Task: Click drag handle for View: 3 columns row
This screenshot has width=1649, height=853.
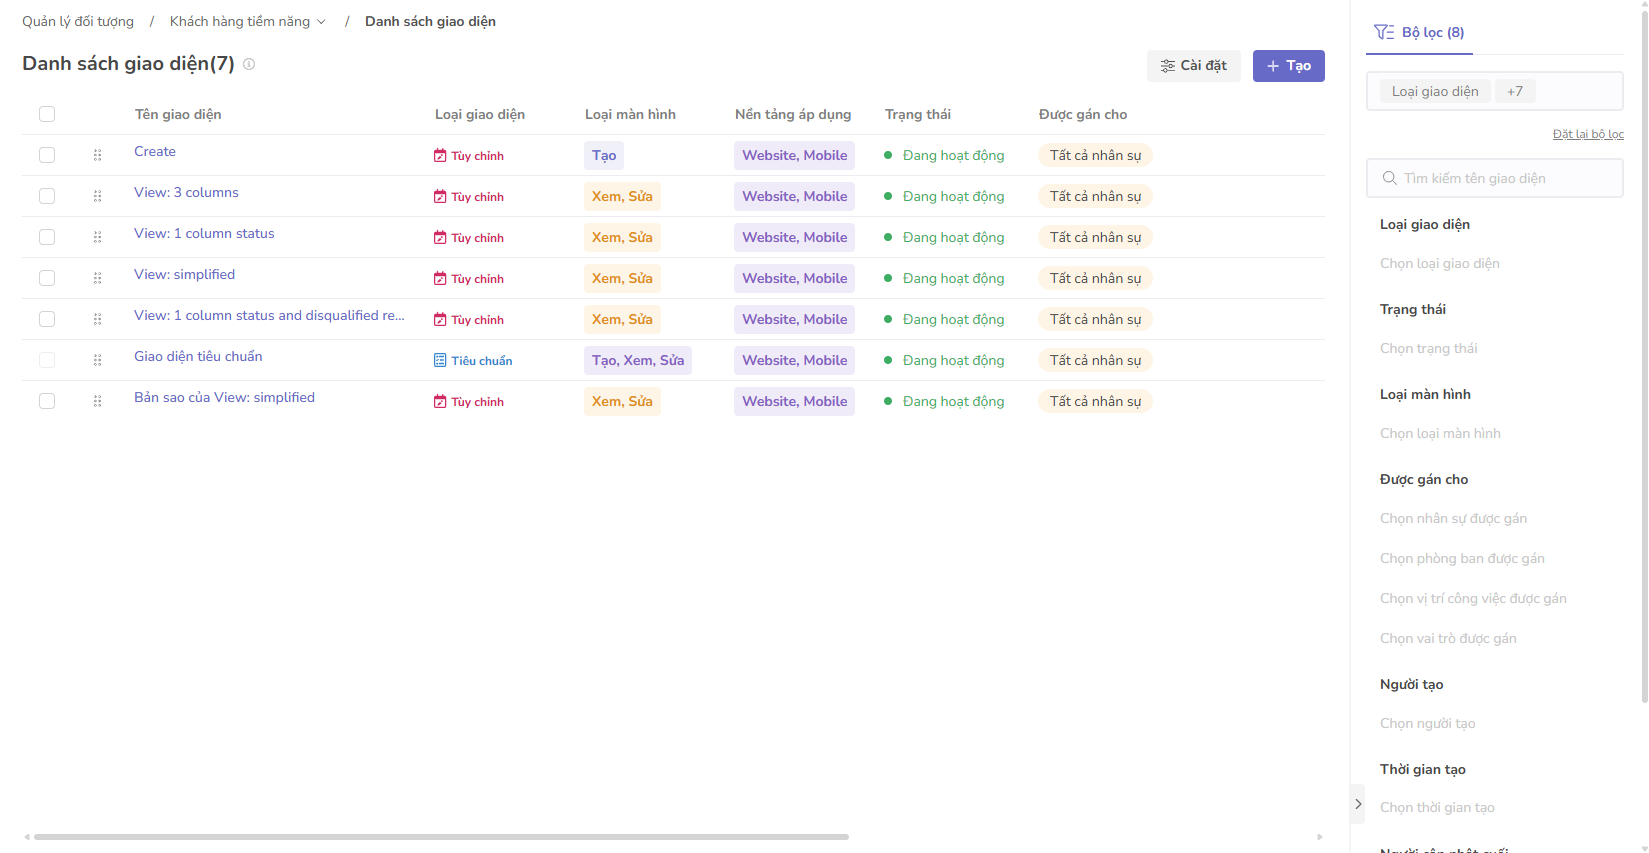Action: [97, 196]
